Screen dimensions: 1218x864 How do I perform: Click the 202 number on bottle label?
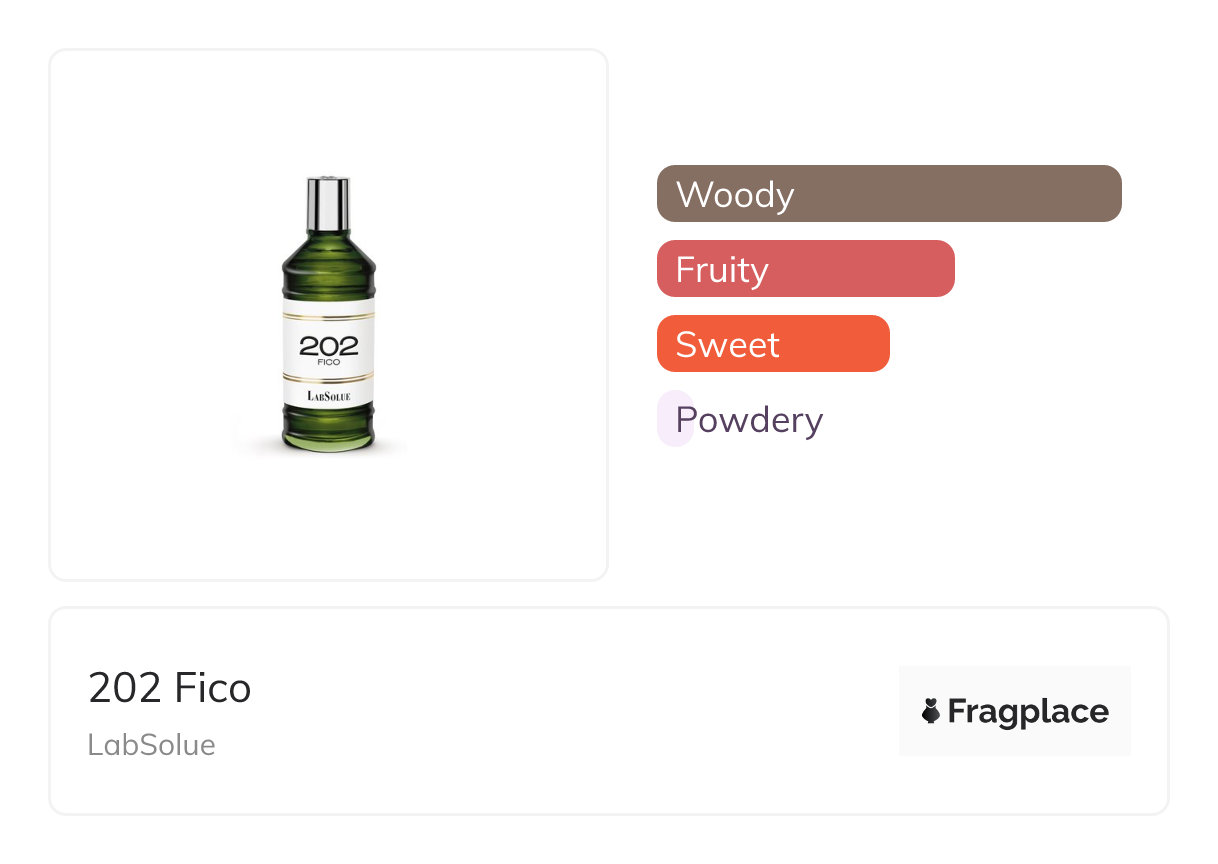click(x=328, y=347)
